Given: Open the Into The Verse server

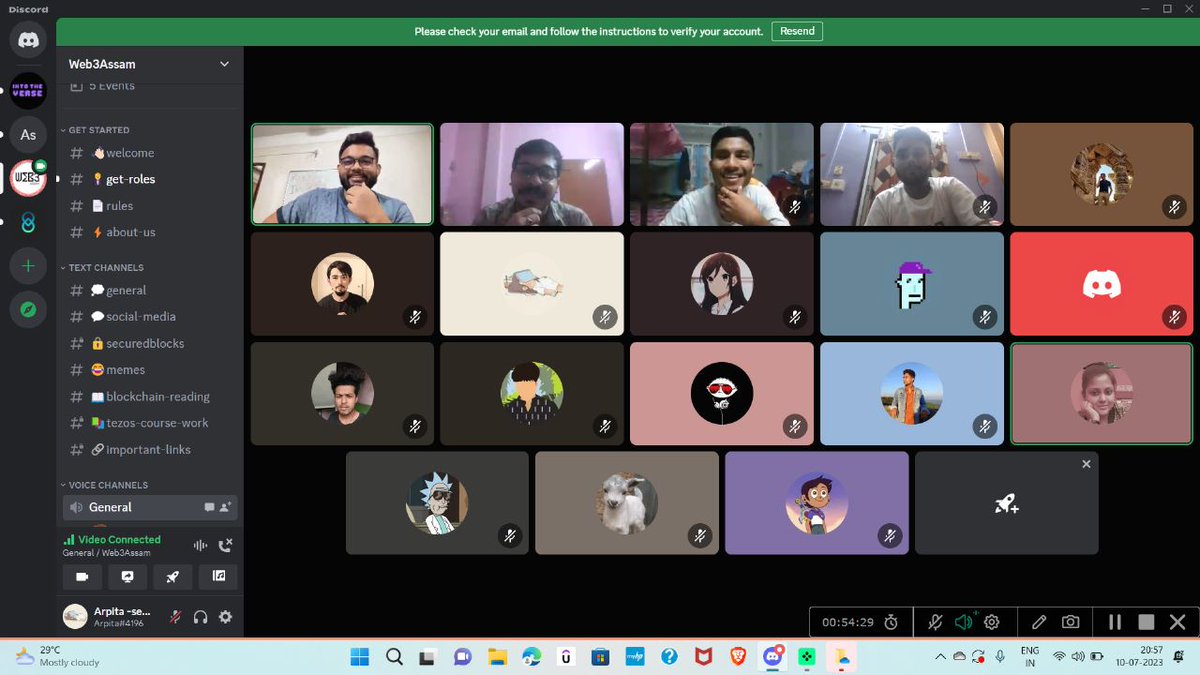Looking at the screenshot, I should (x=28, y=90).
